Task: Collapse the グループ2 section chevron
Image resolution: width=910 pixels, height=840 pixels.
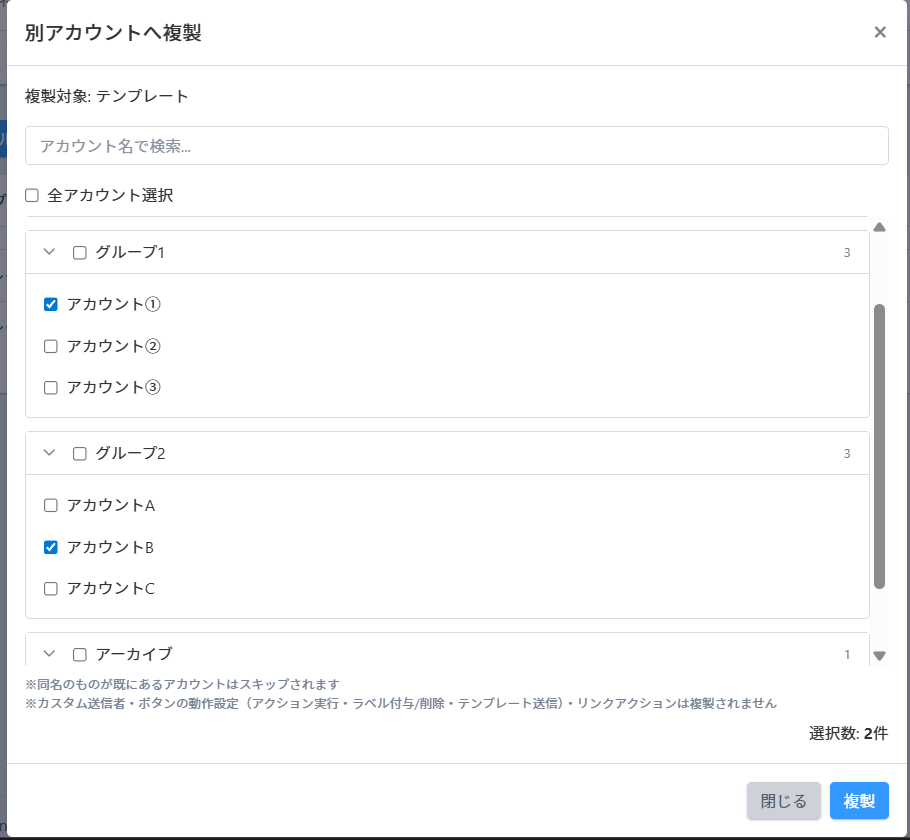Action: tap(49, 453)
